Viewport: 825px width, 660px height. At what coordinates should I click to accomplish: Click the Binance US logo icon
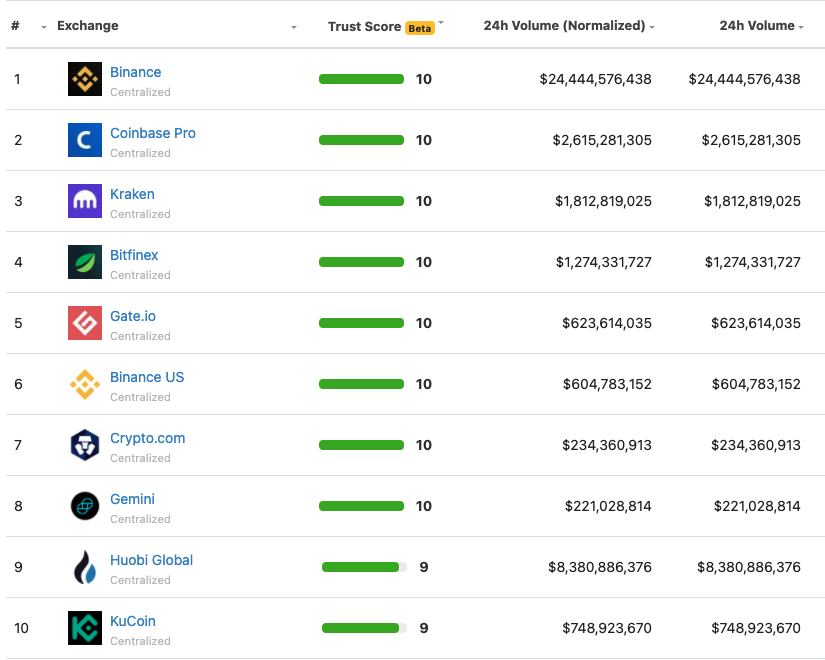[x=85, y=384]
